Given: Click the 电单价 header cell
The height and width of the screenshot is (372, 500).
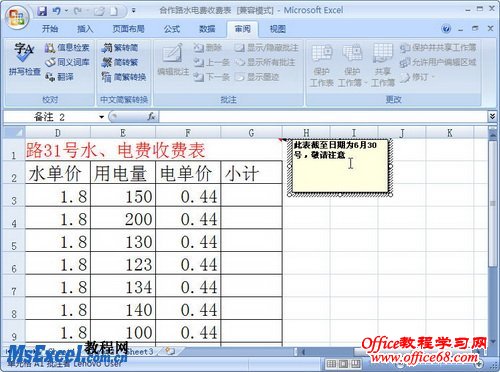Looking at the screenshot, I should tap(188, 173).
